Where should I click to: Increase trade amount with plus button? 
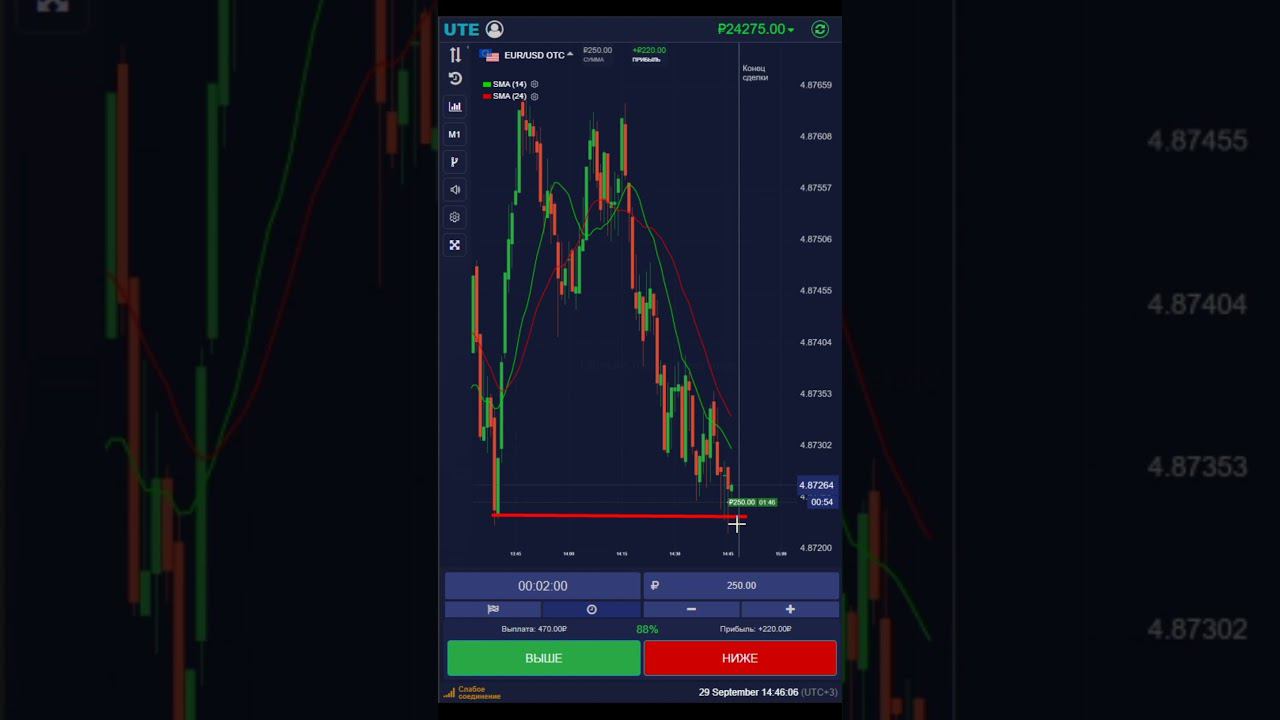(790, 609)
